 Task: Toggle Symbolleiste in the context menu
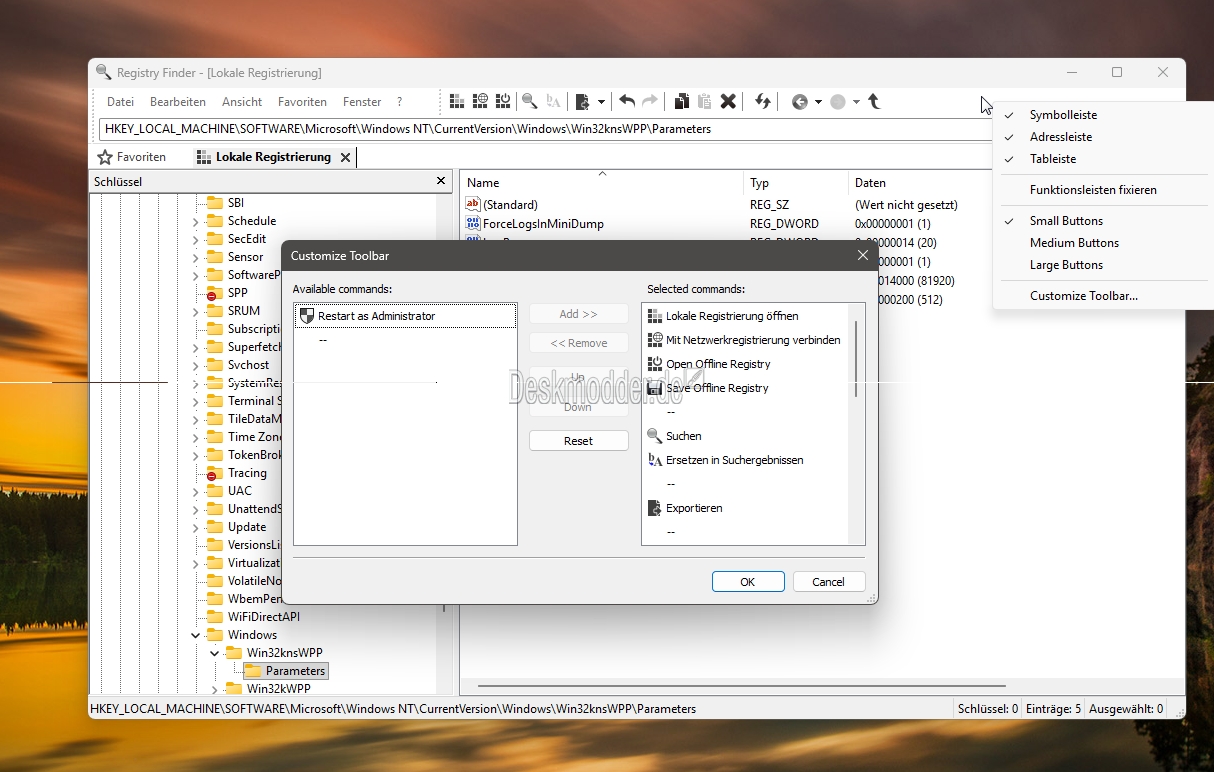click(x=1063, y=115)
